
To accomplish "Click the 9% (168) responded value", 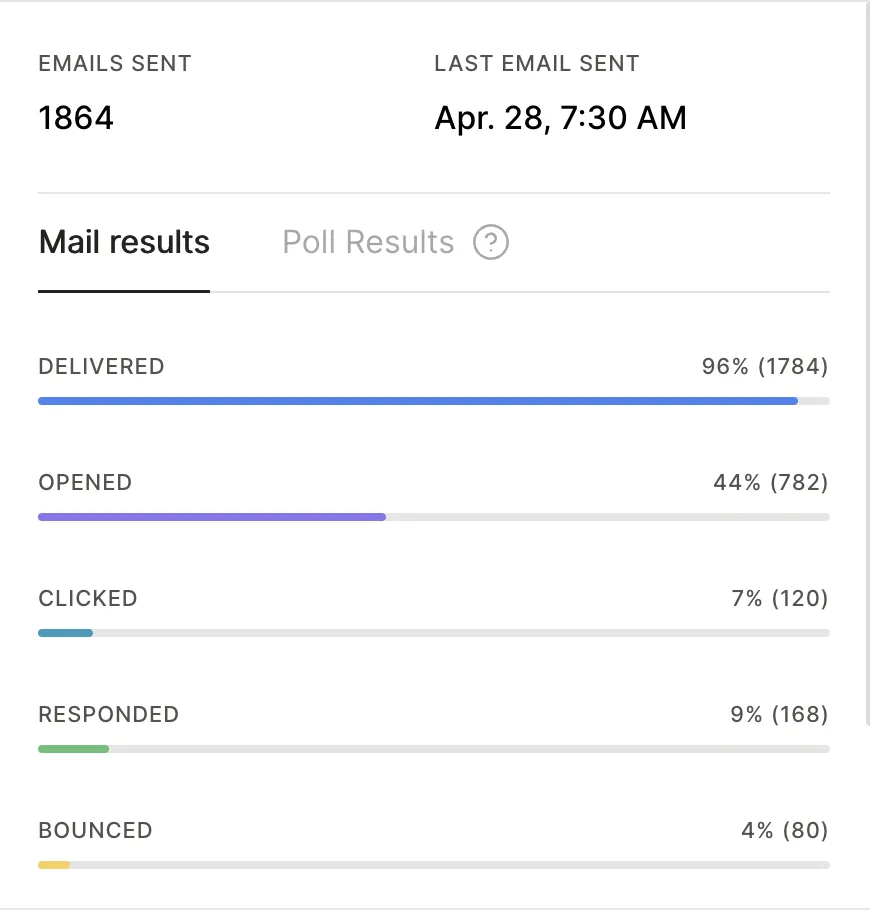I will [x=779, y=714].
